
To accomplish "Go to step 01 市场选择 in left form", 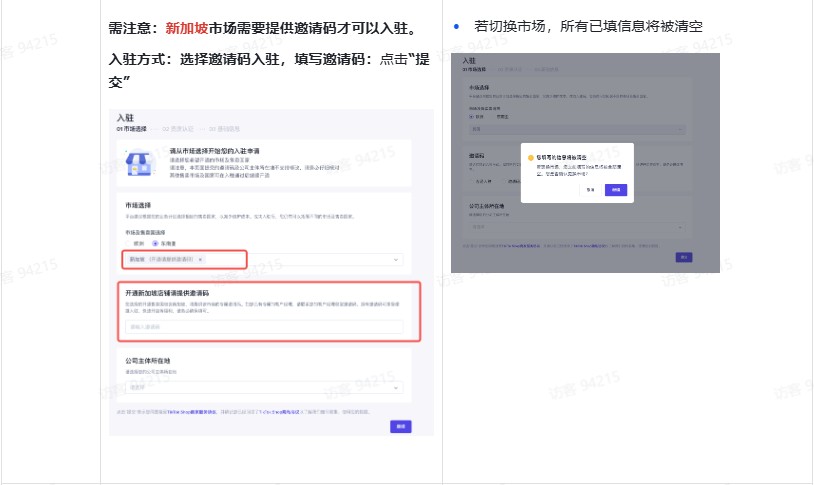I will point(132,129).
